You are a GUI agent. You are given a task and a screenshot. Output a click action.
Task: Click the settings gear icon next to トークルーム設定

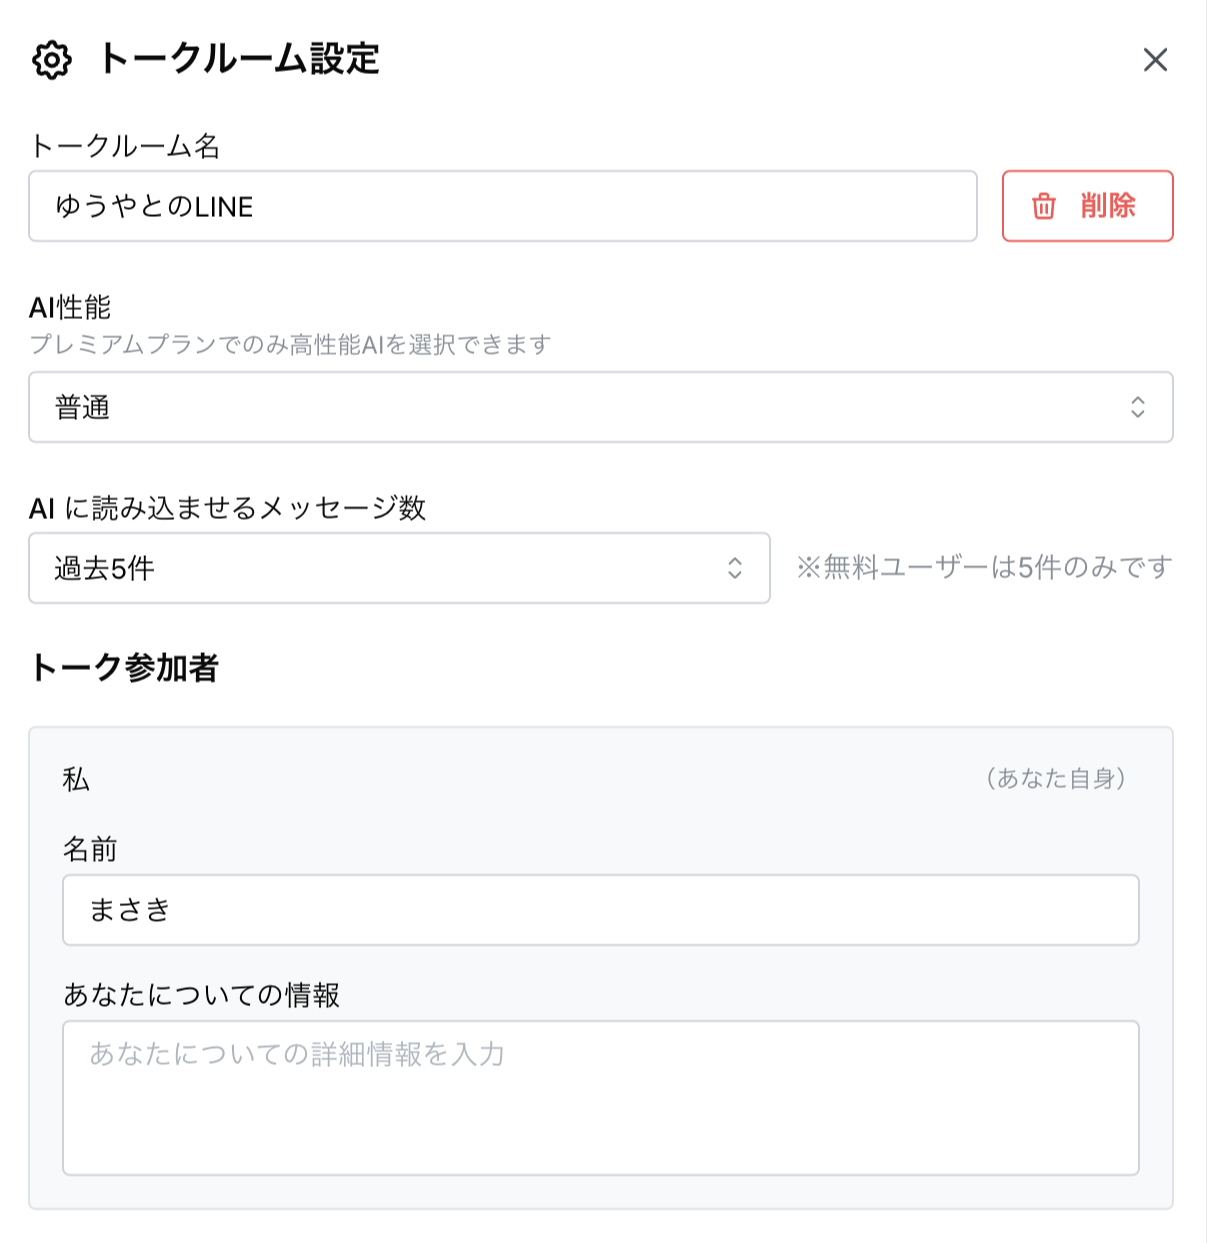[52, 60]
